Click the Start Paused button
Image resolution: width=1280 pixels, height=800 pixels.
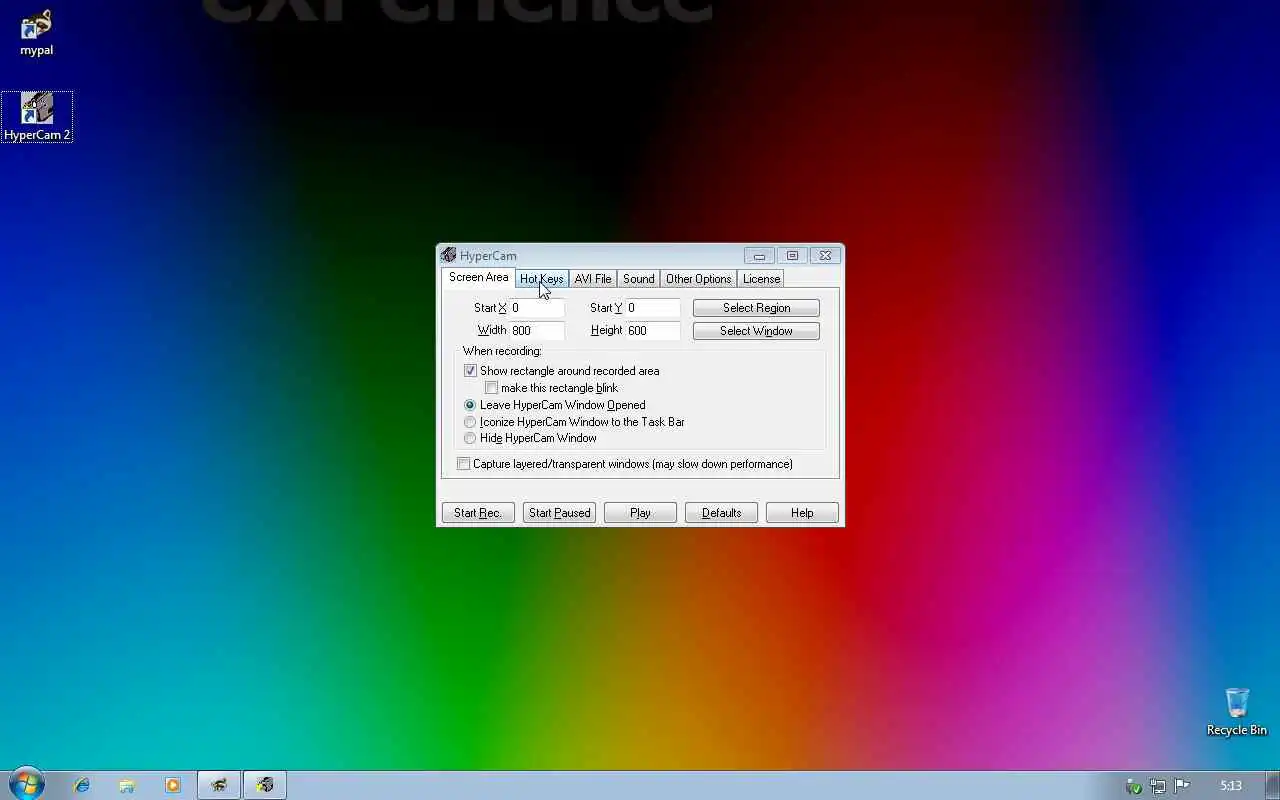559,513
